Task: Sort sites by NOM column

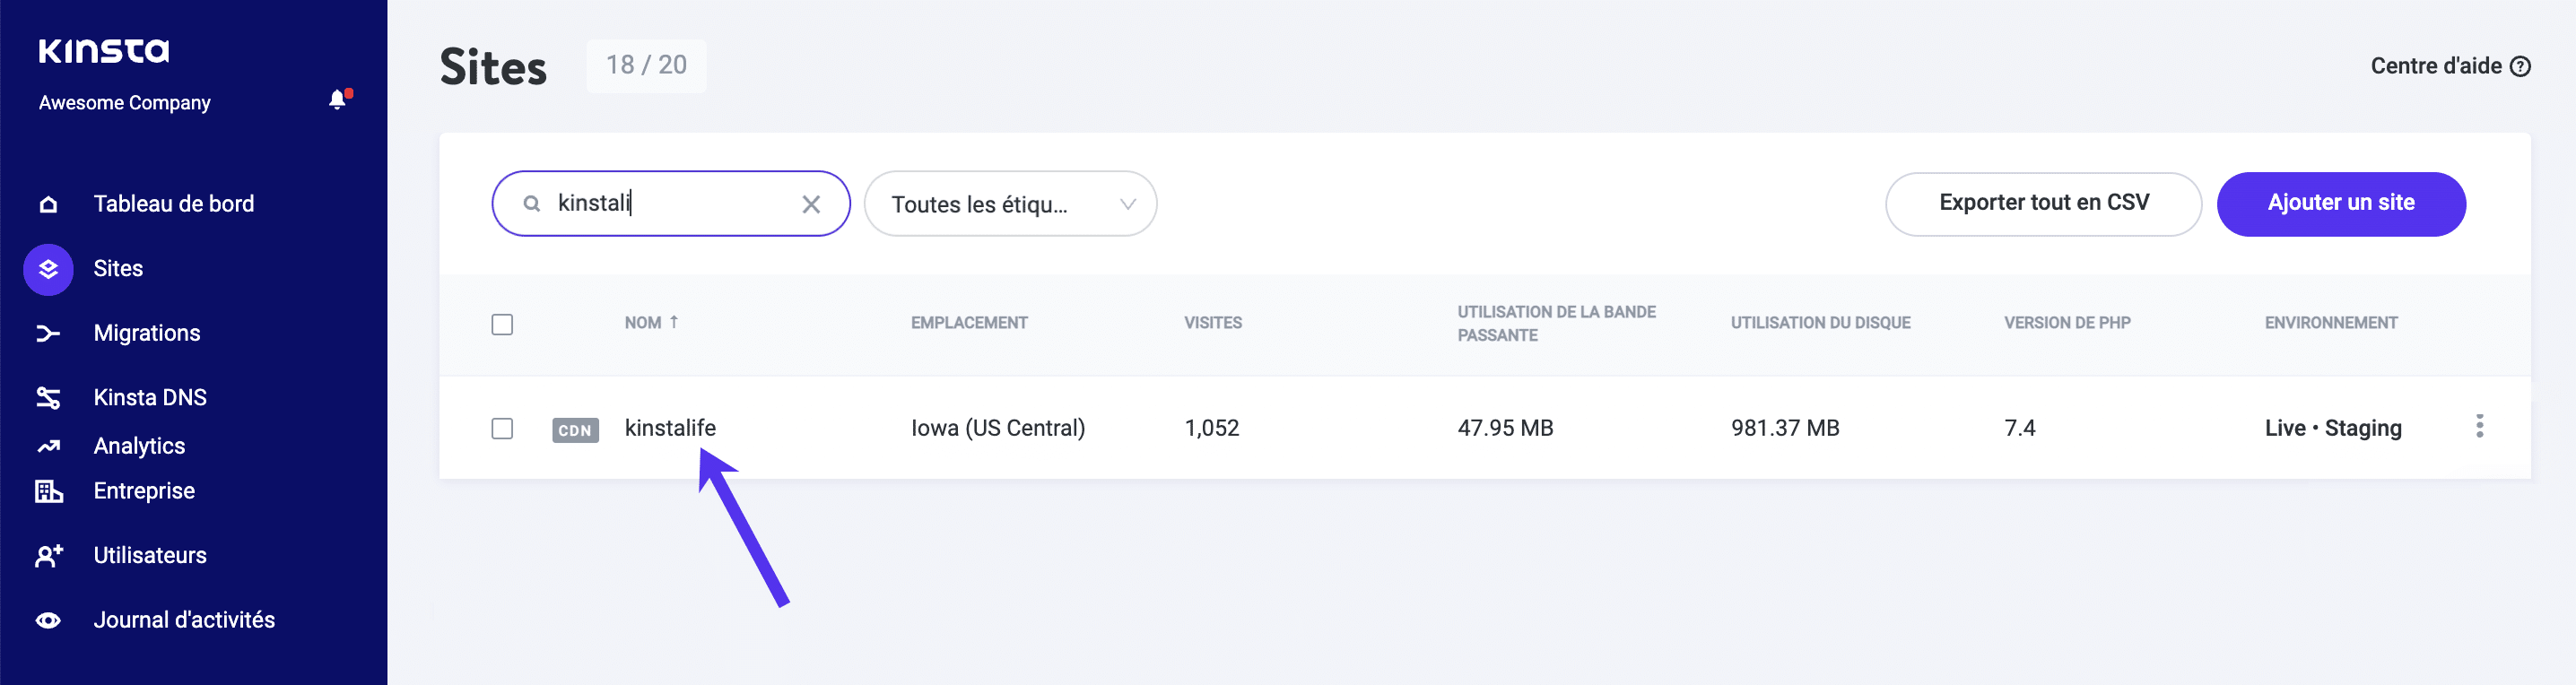Action: [x=652, y=322]
